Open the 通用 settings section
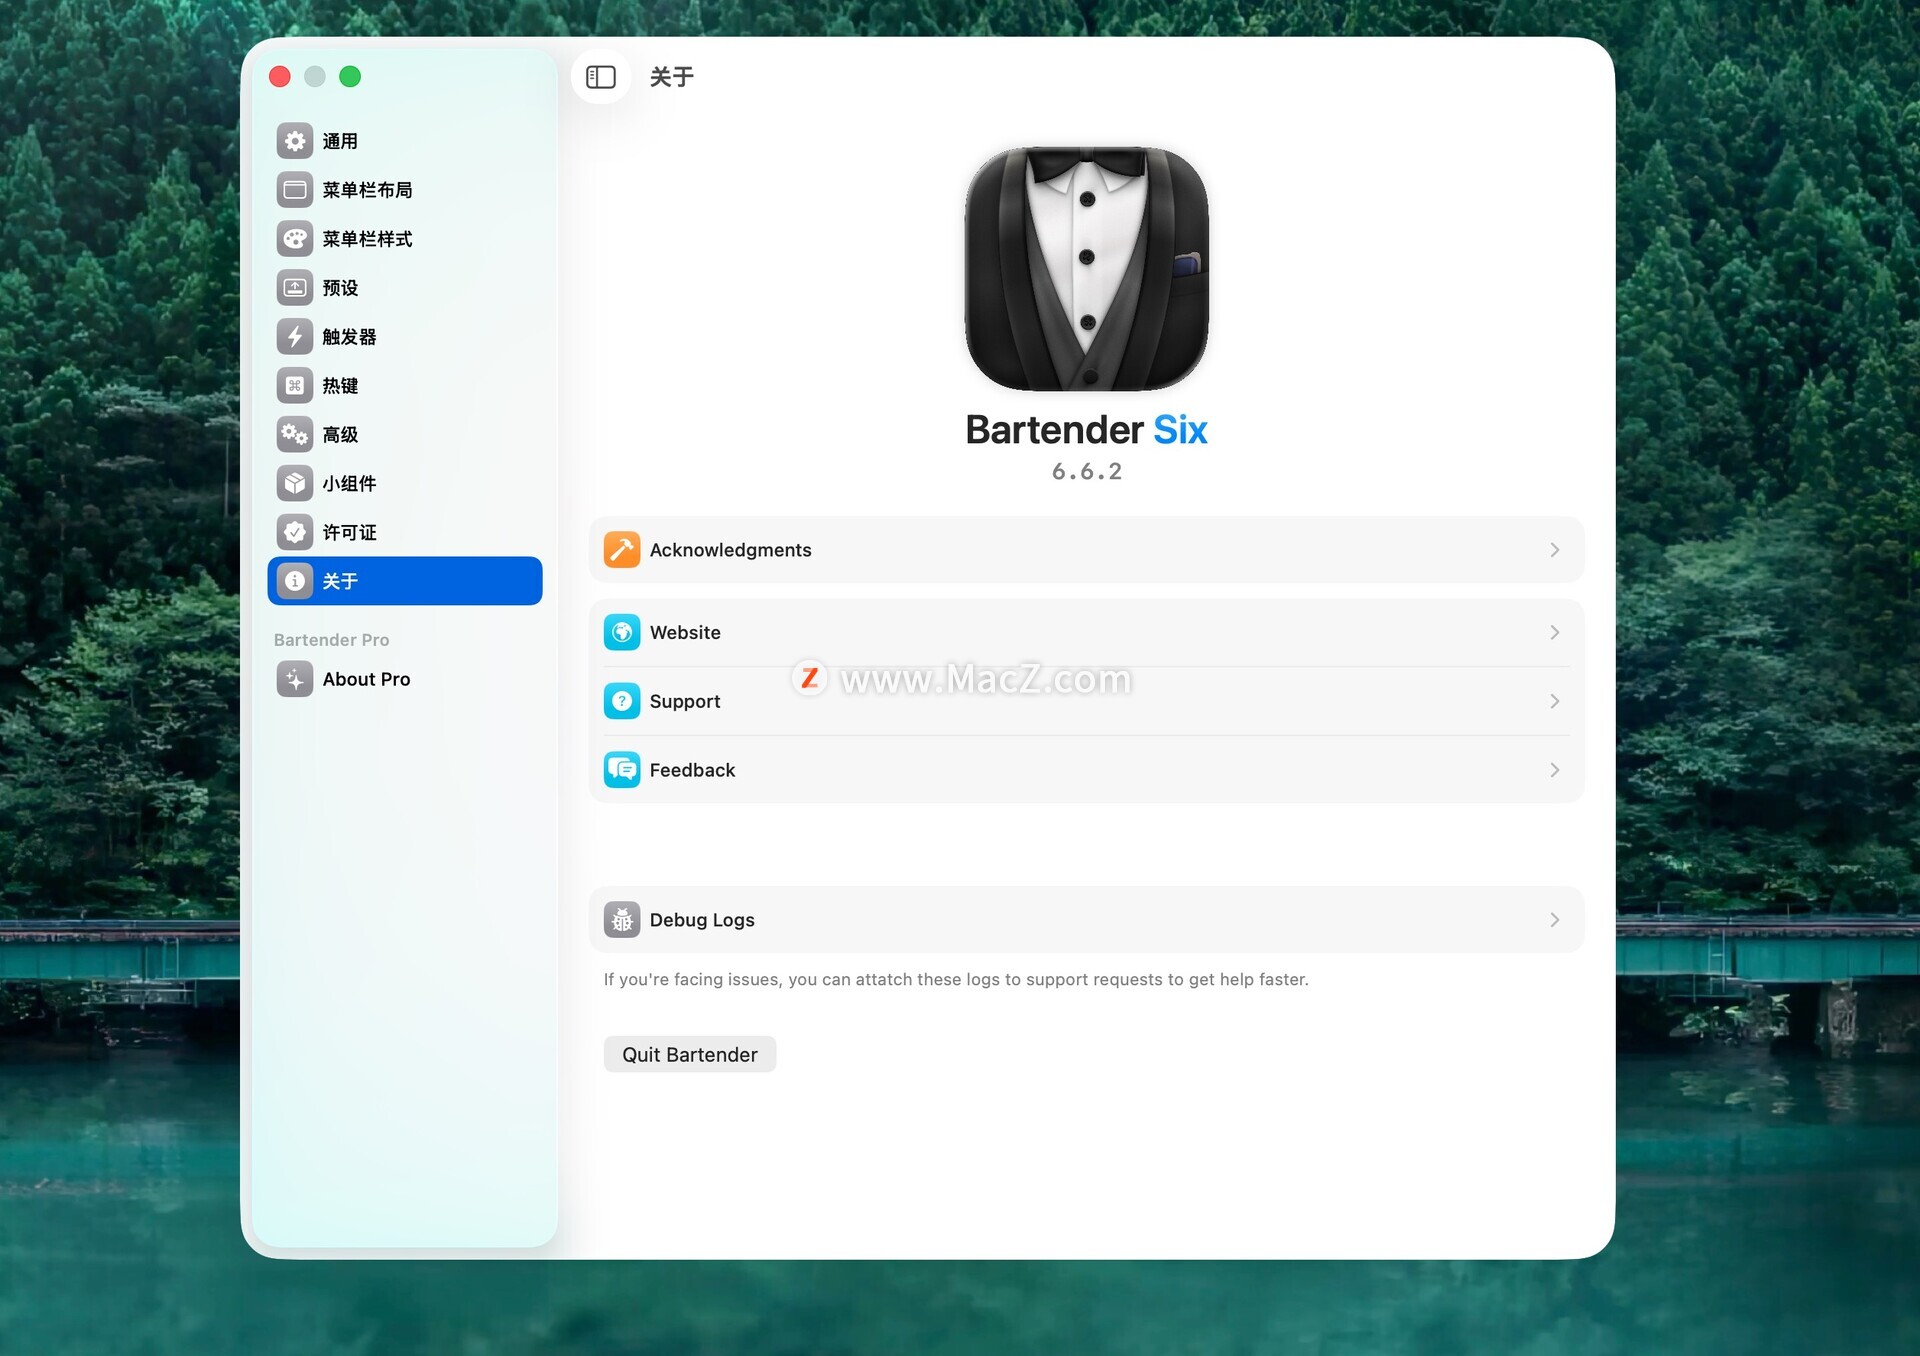 coord(405,141)
